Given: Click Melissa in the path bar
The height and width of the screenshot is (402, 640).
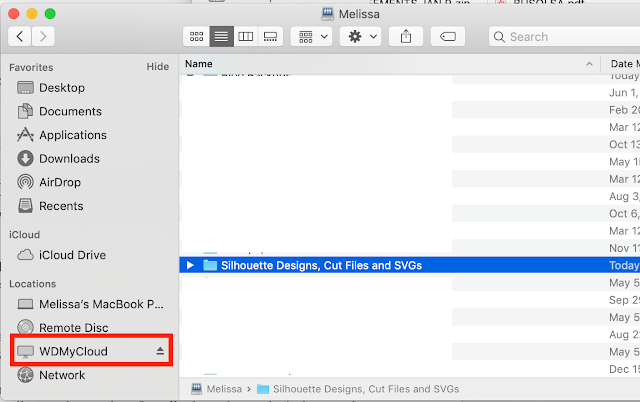Looking at the screenshot, I should click(x=217, y=389).
